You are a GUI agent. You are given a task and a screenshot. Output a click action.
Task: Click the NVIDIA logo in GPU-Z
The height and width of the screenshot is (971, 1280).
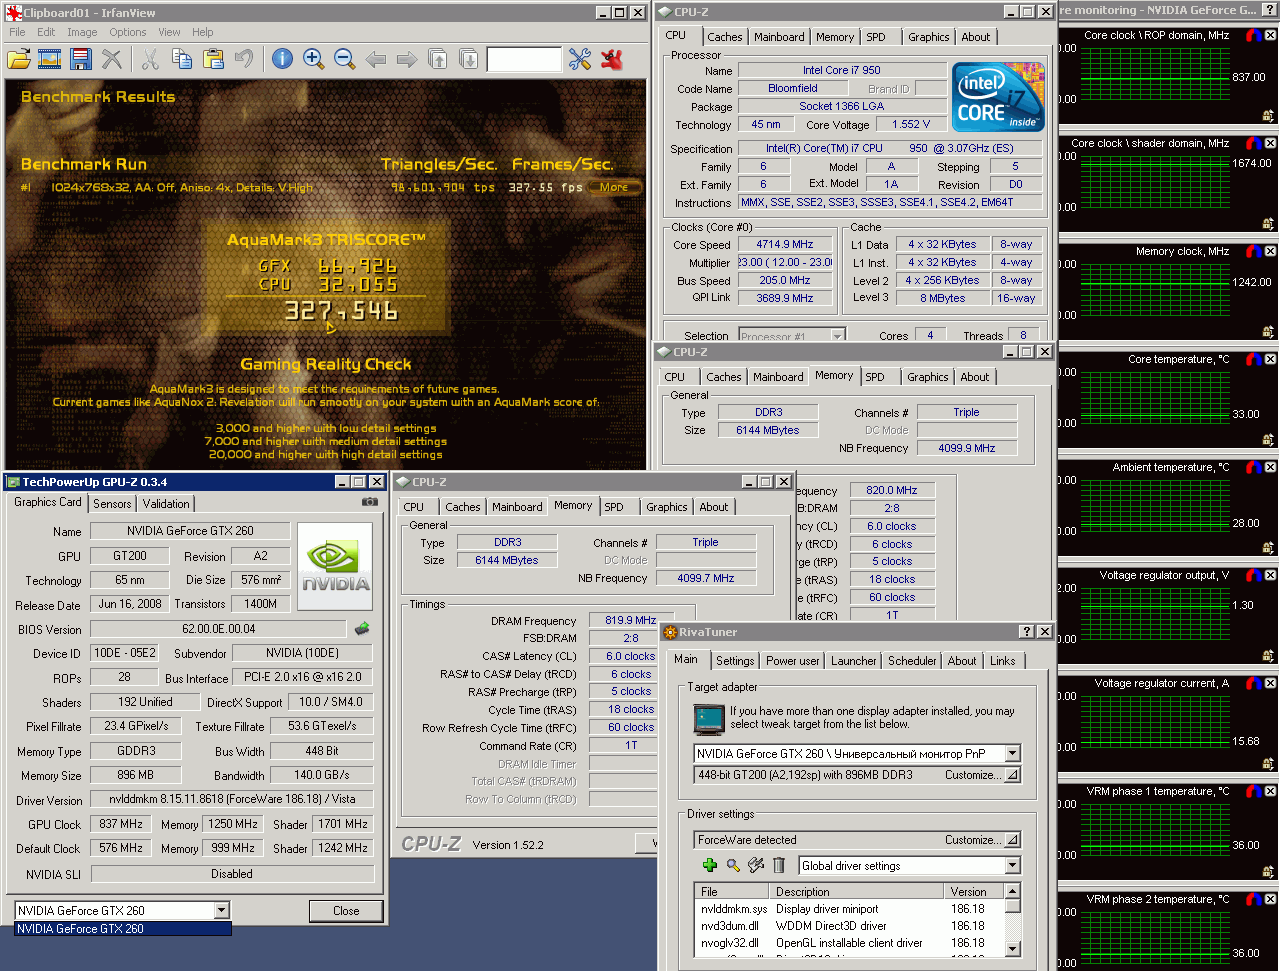[335, 566]
